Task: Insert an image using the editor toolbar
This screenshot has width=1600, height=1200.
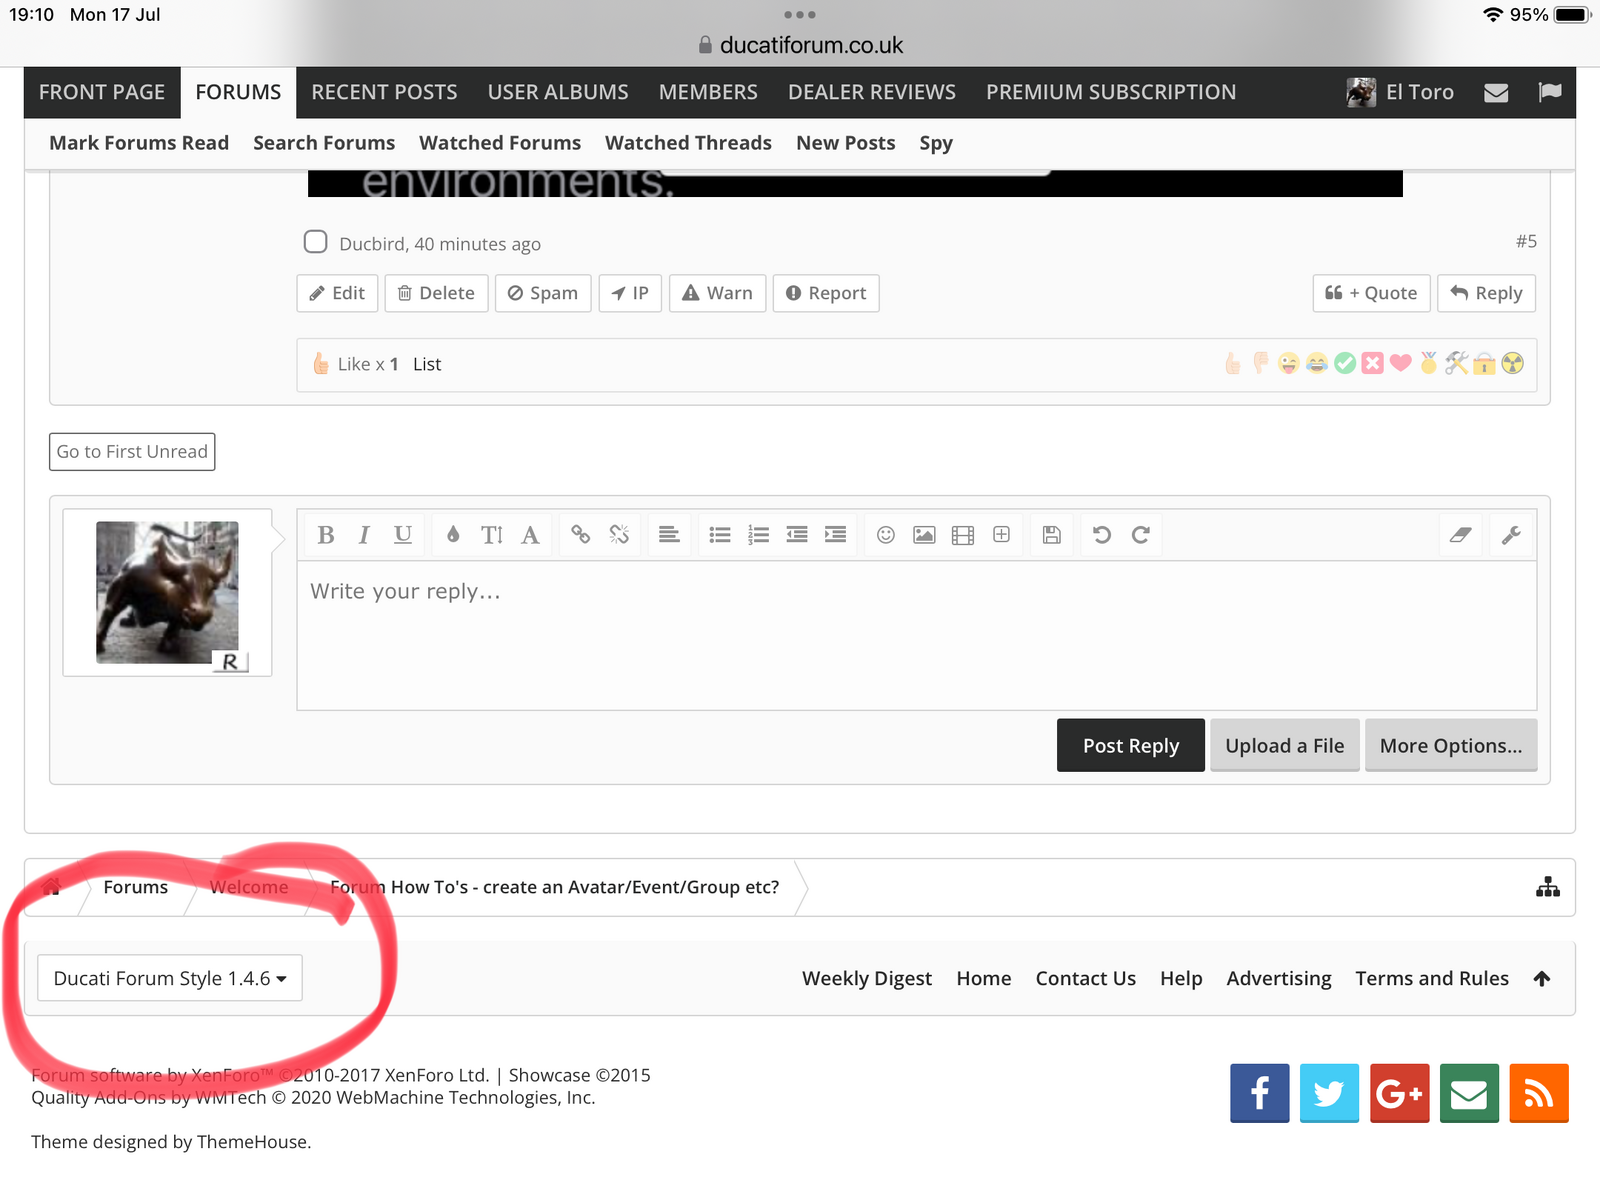Action: click(x=924, y=535)
